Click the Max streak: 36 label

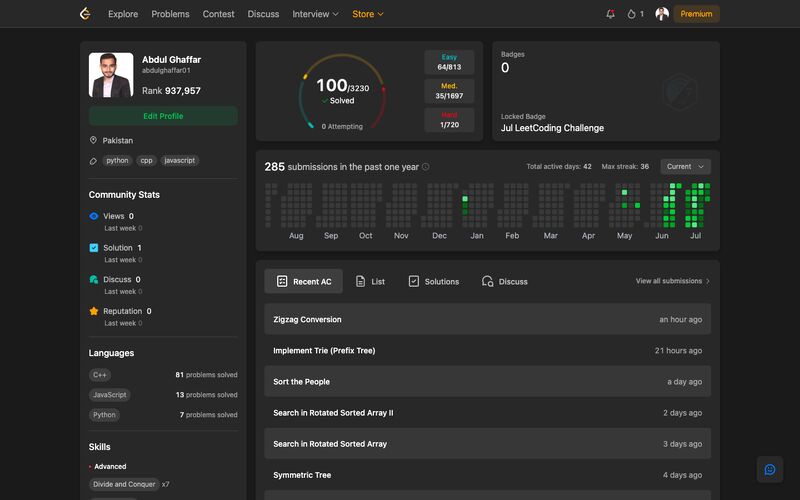click(625, 166)
